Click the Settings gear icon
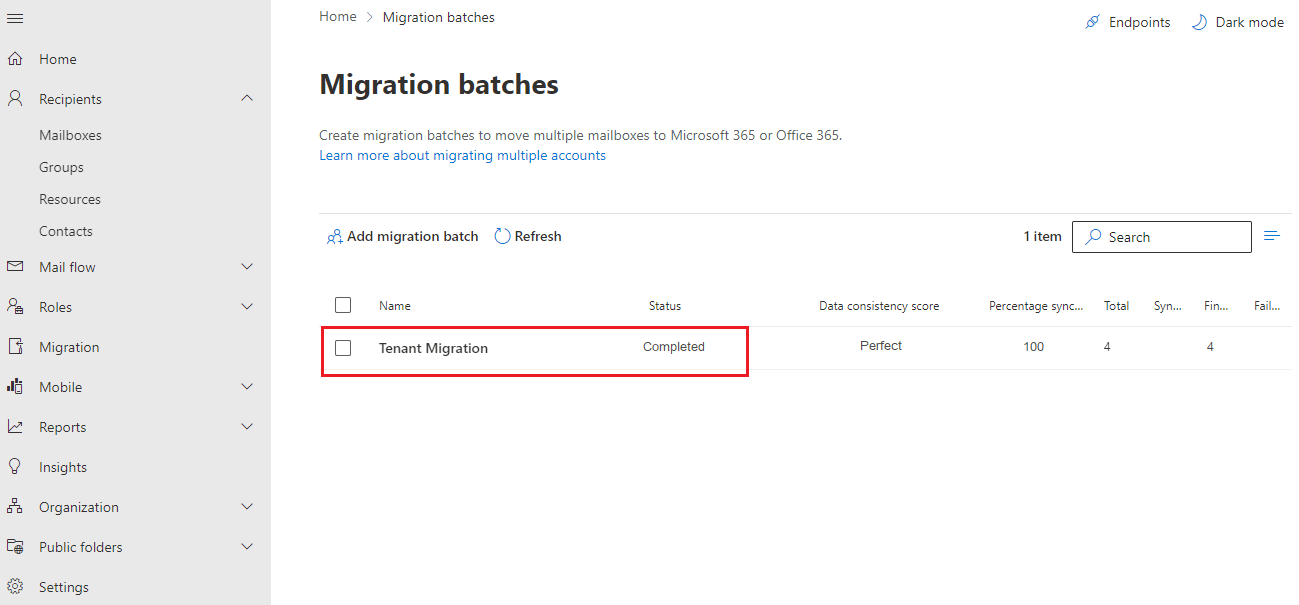This screenshot has height=605, width=1299. (x=15, y=587)
